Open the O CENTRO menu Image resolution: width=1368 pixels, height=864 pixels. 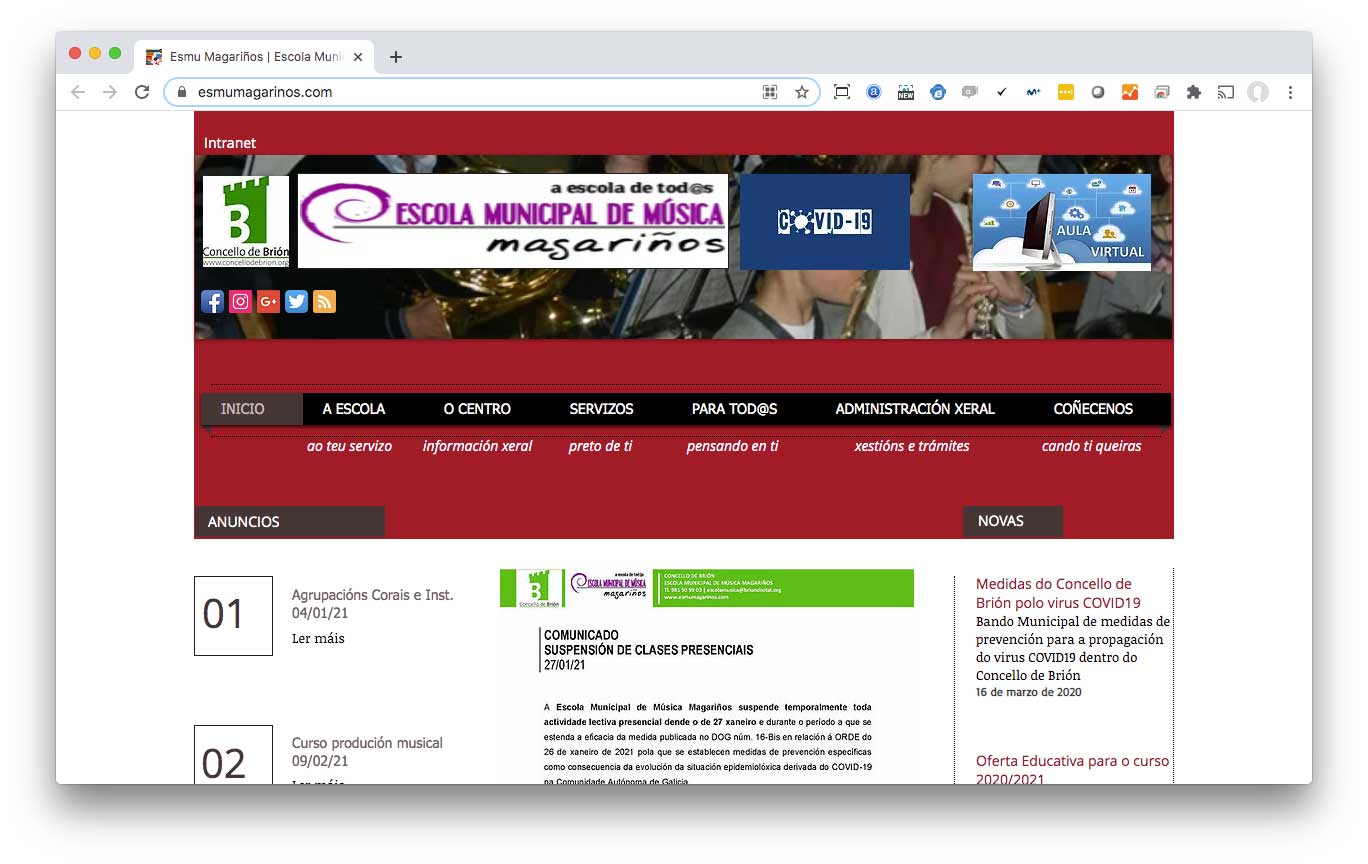pyautogui.click(x=477, y=409)
